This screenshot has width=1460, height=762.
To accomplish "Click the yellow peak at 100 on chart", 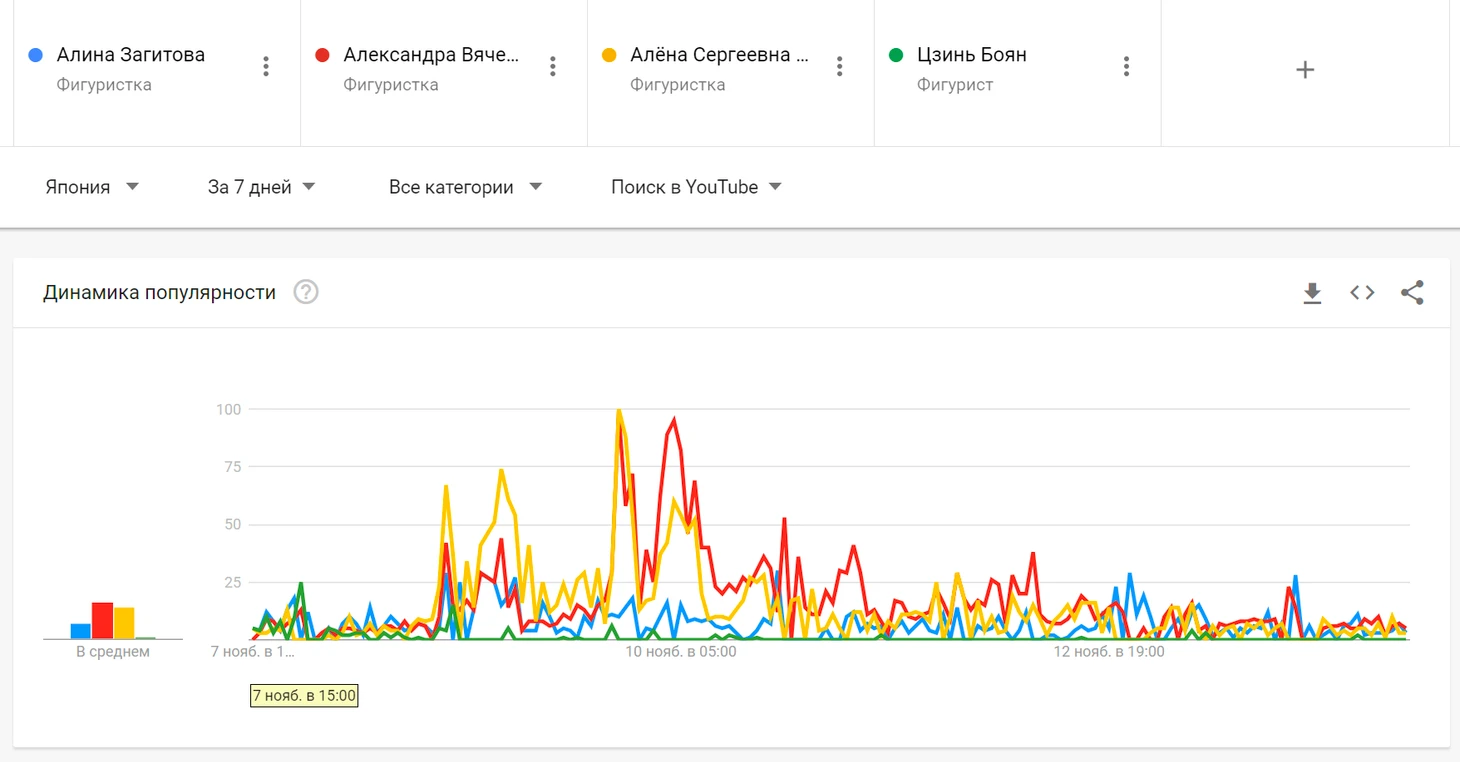I will 619,411.
